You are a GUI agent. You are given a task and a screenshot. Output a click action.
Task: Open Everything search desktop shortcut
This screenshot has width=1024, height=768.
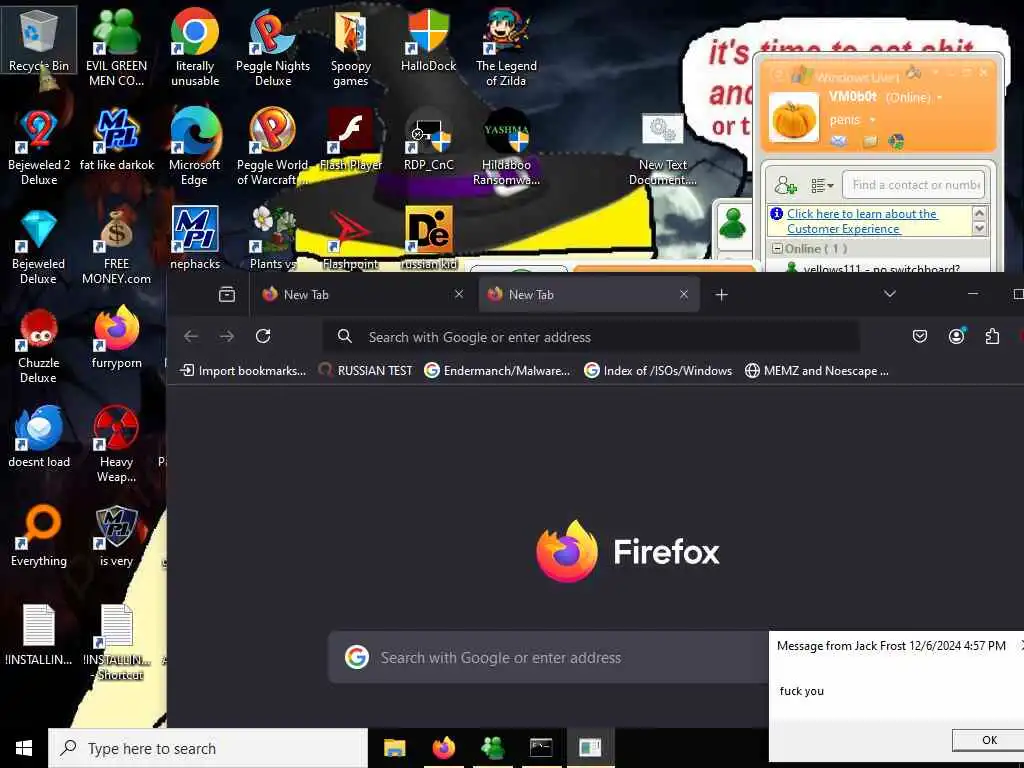(x=39, y=537)
